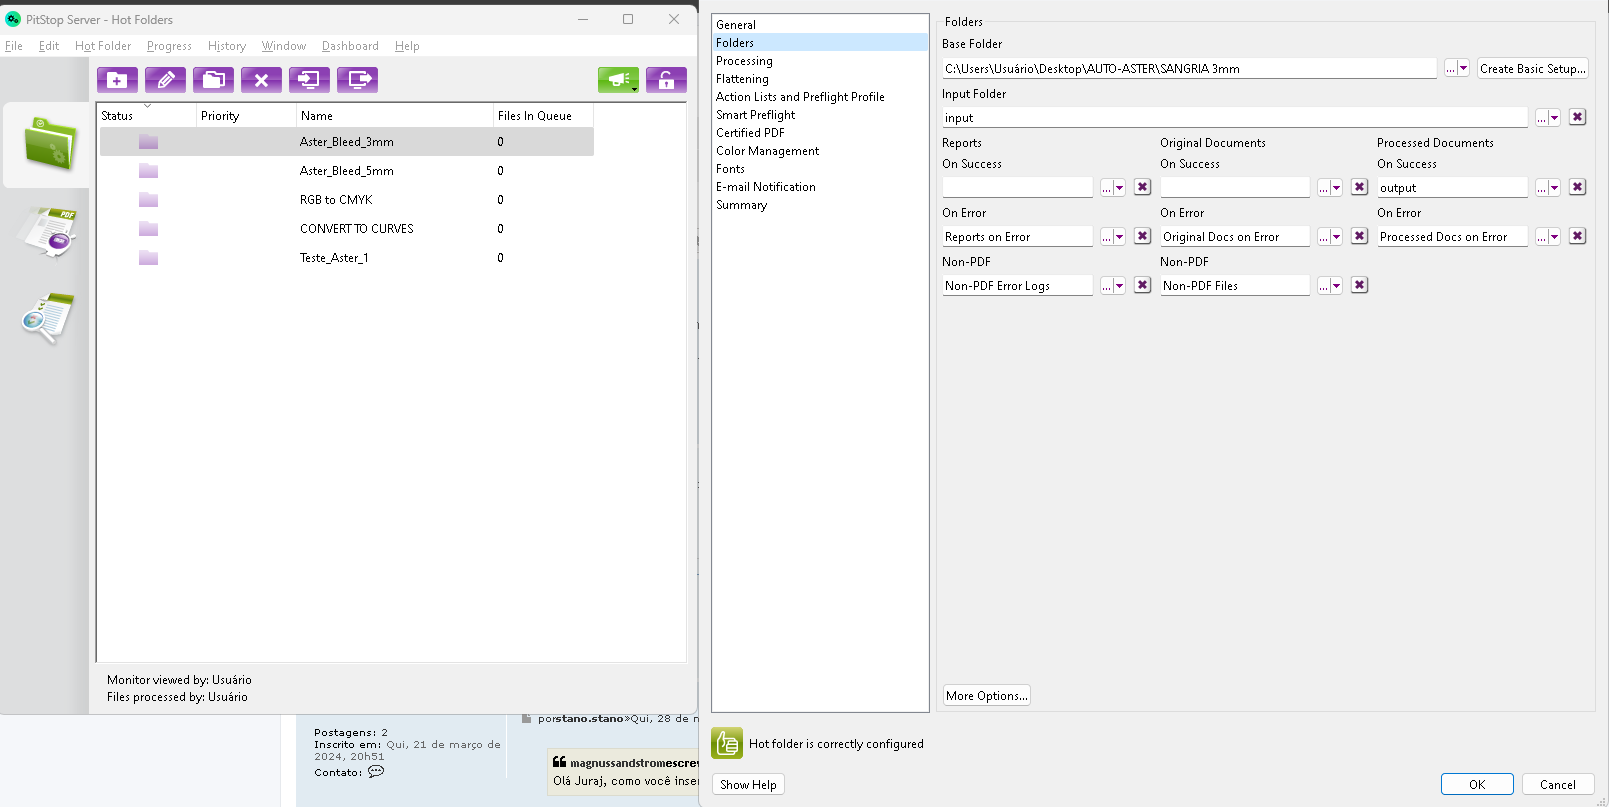
Task: Clear Reports On Success folder
Action: coord(1142,187)
